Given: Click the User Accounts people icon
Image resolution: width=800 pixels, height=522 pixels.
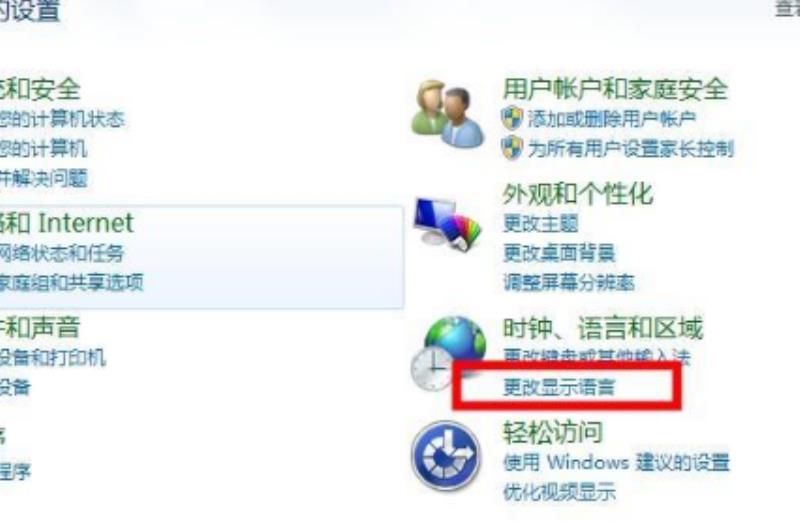Looking at the screenshot, I should pyautogui.click(x=447, y=113).
